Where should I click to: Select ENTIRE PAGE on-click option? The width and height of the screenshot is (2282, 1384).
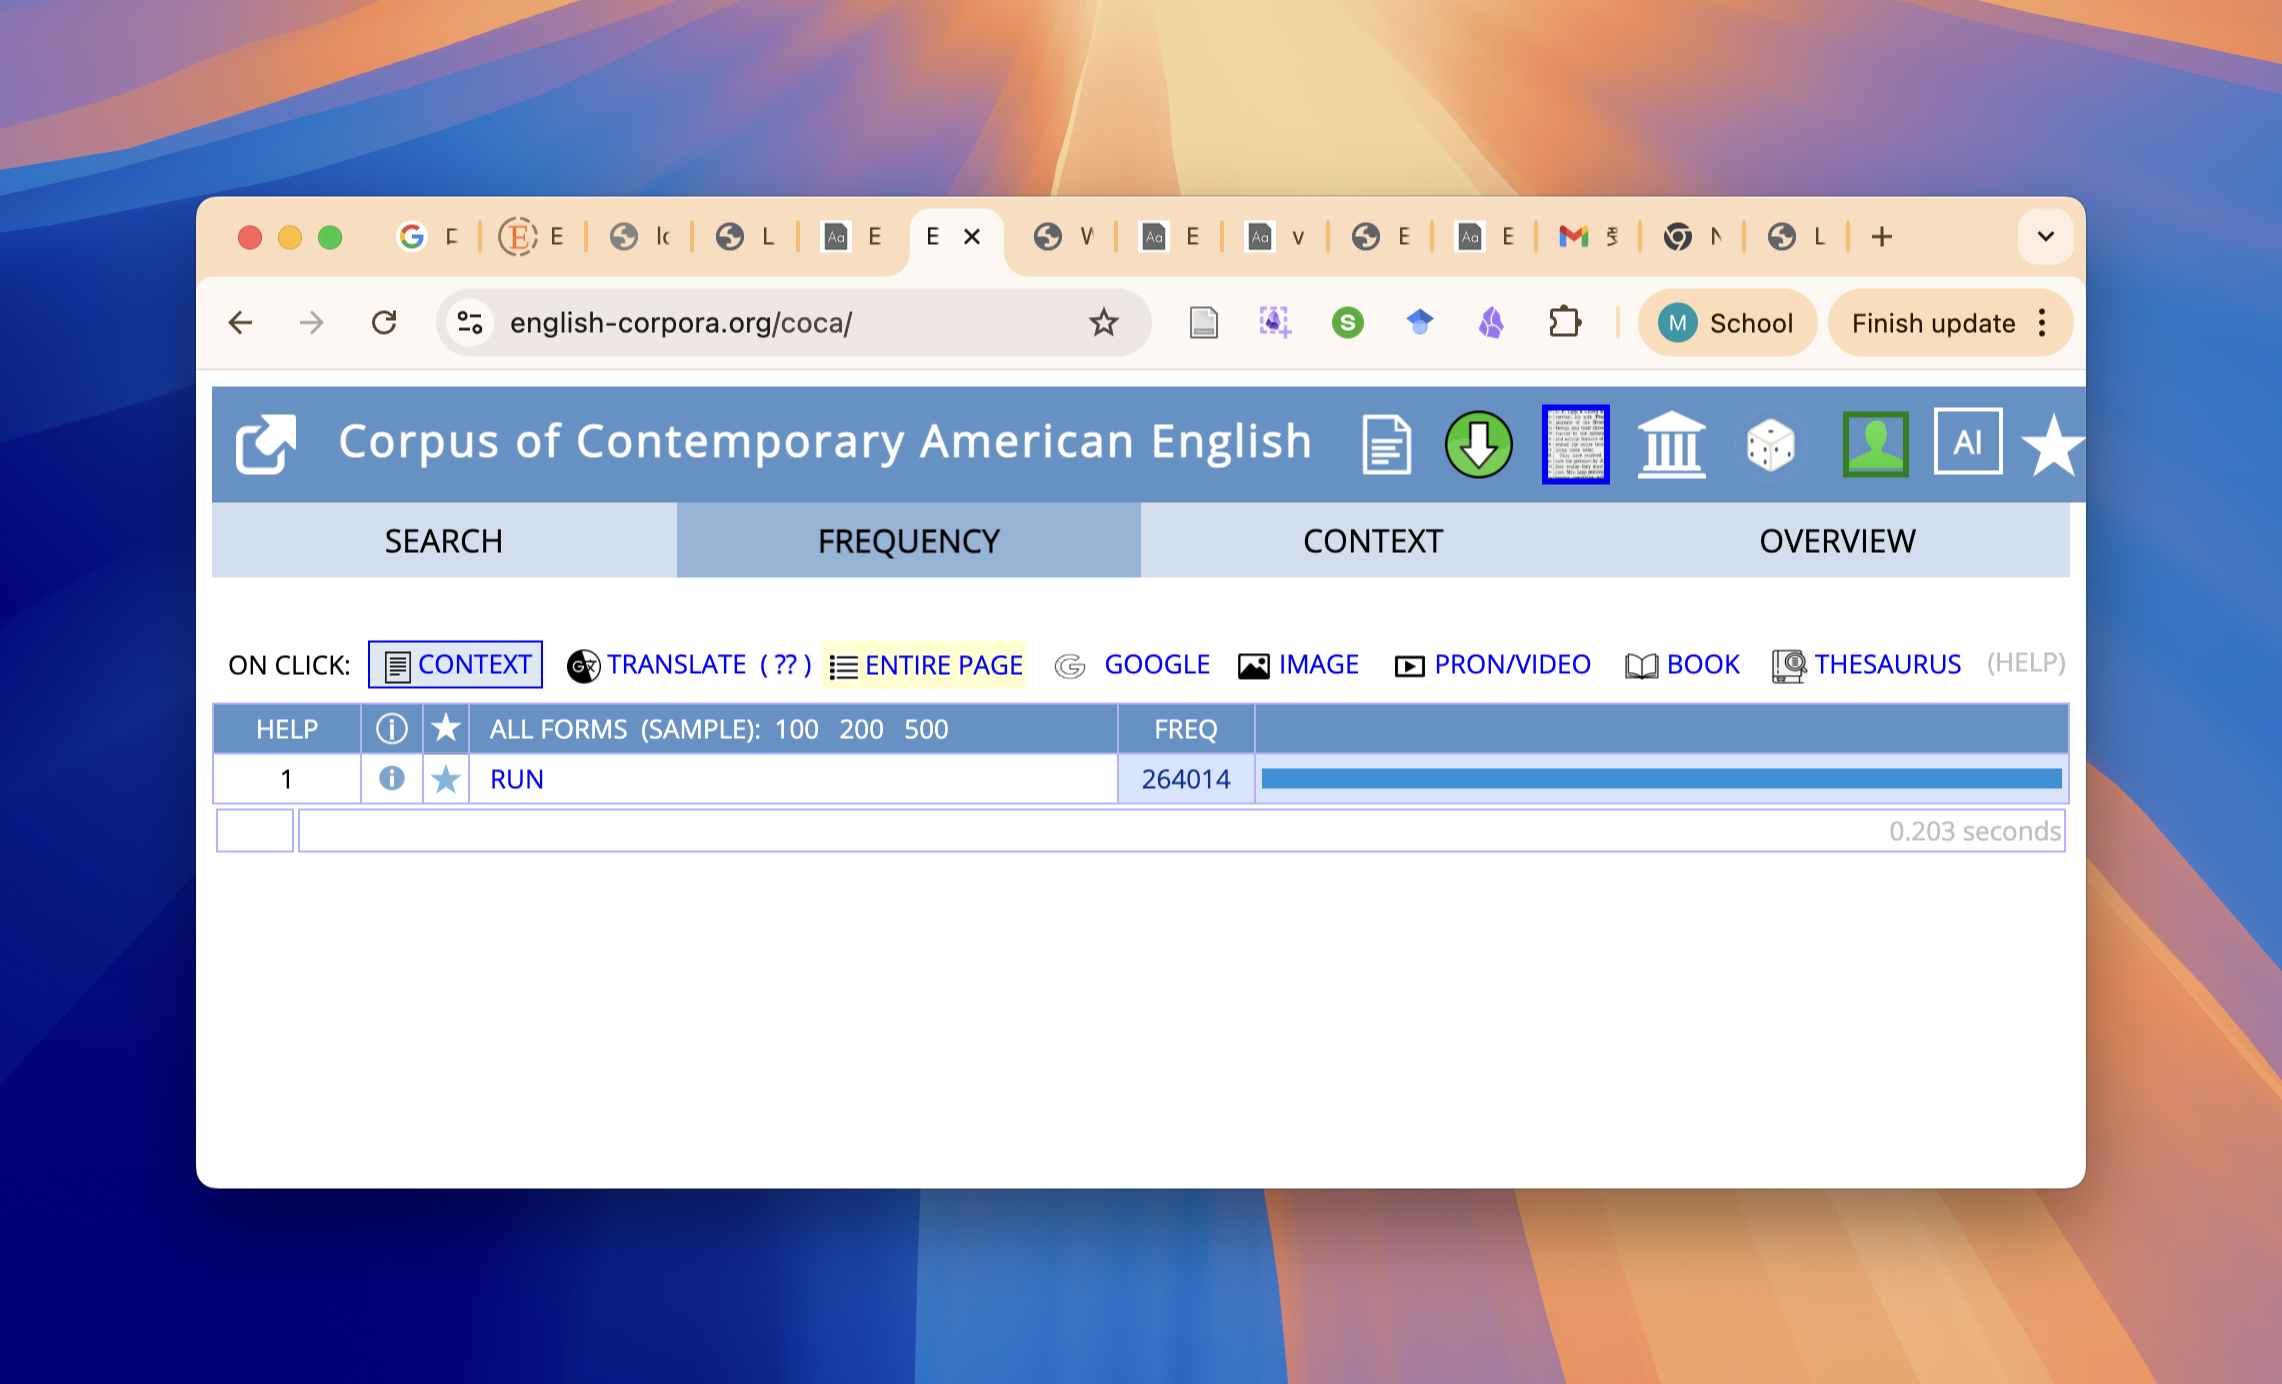(x=925, y=665)
